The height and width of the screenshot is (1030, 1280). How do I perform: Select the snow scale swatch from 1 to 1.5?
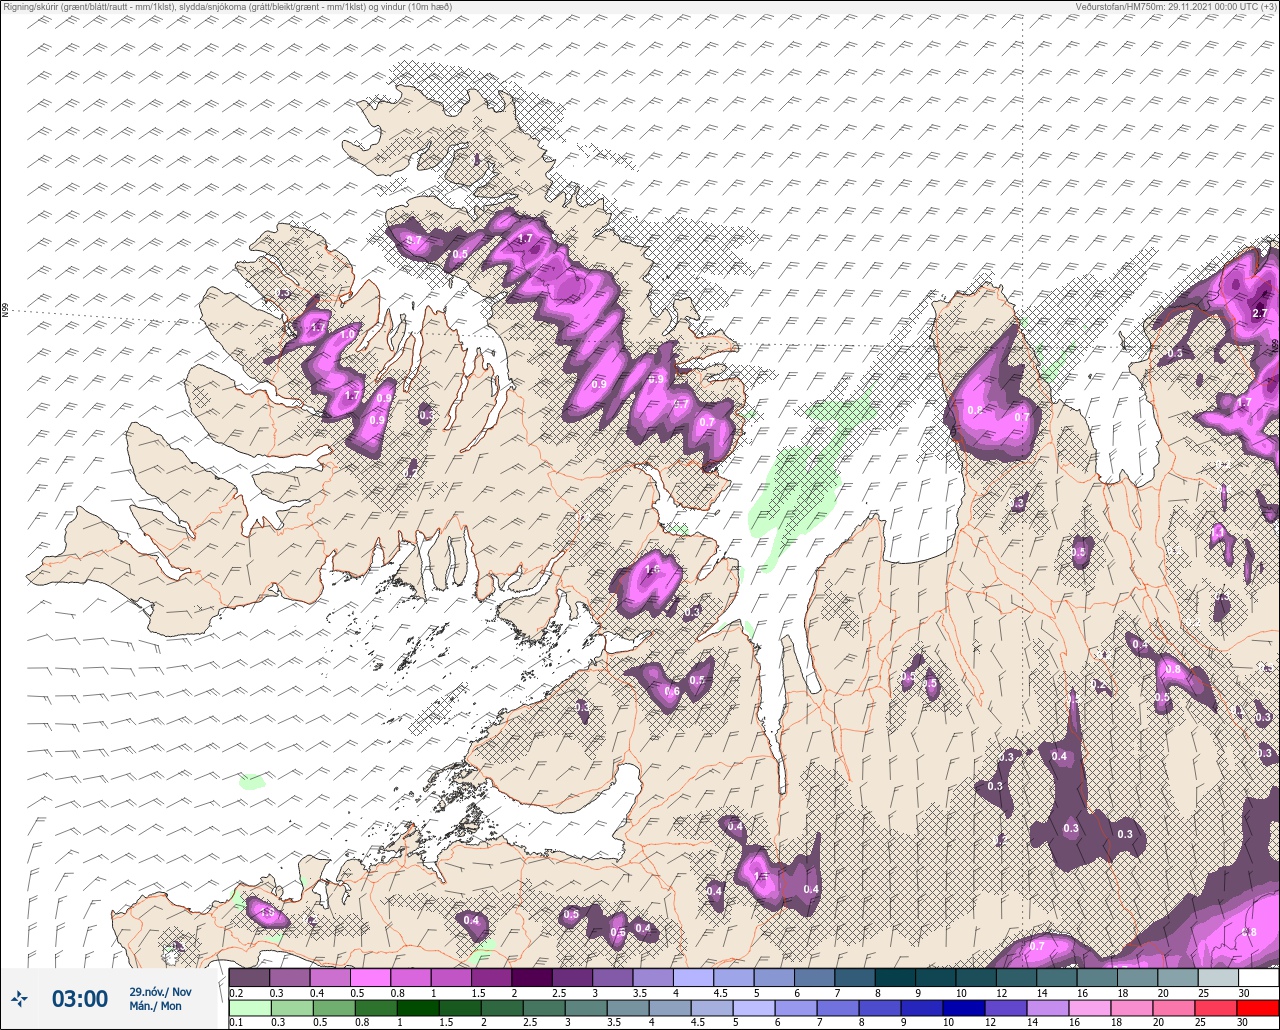click(x=451, y=978)
